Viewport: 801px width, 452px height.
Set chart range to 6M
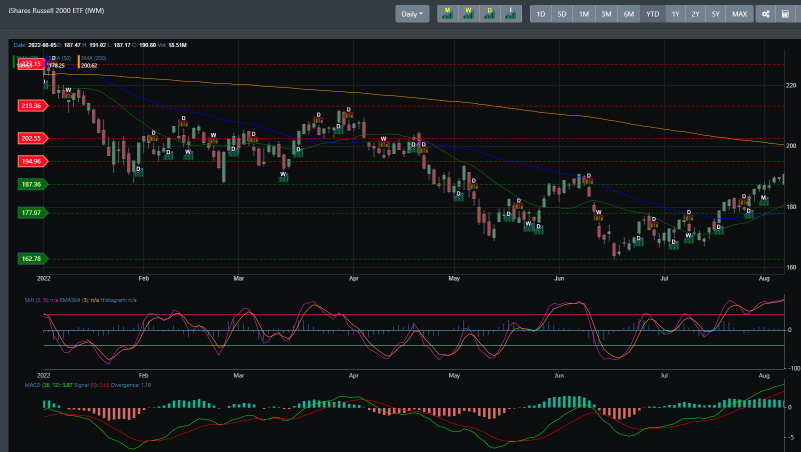629,14
